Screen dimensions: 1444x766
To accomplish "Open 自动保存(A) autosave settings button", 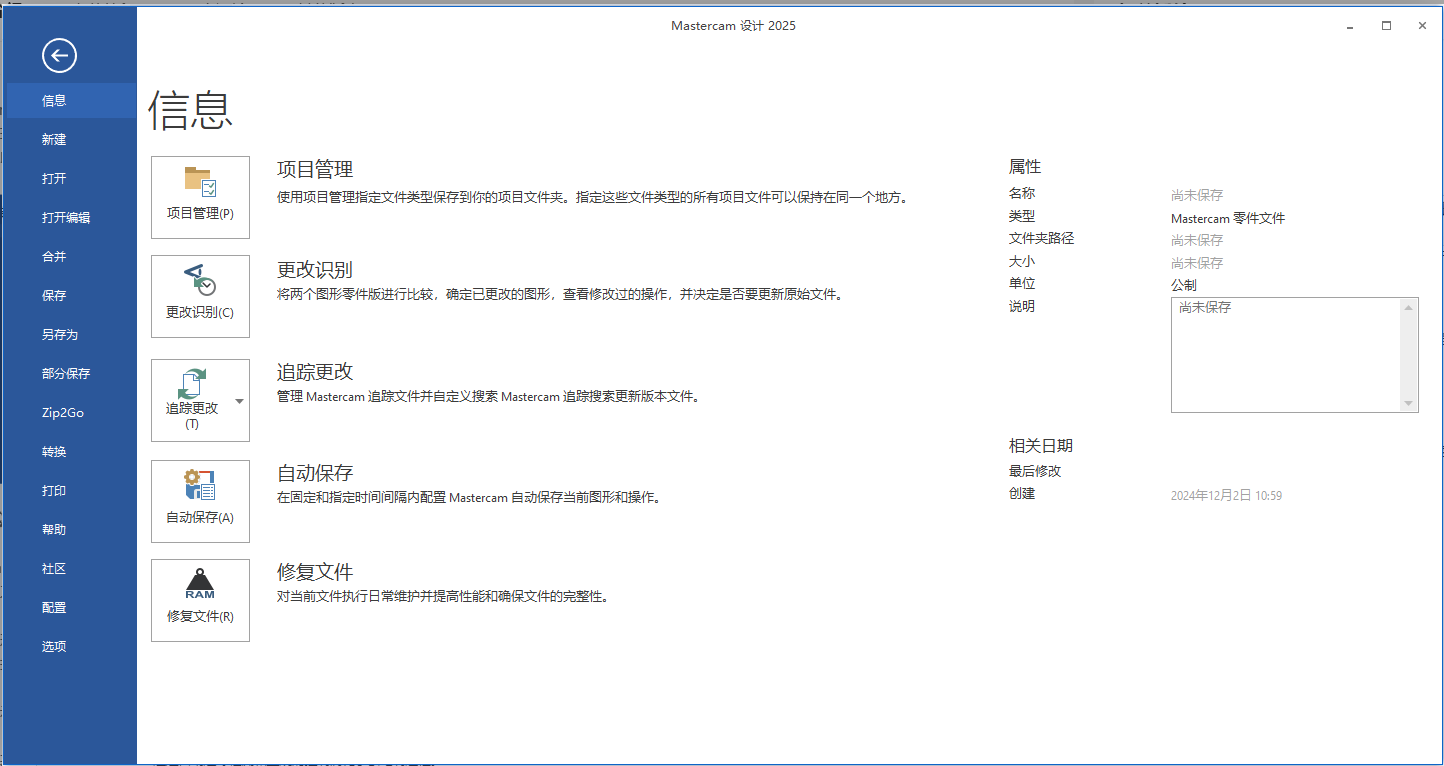I will click(x=200, y=501).
